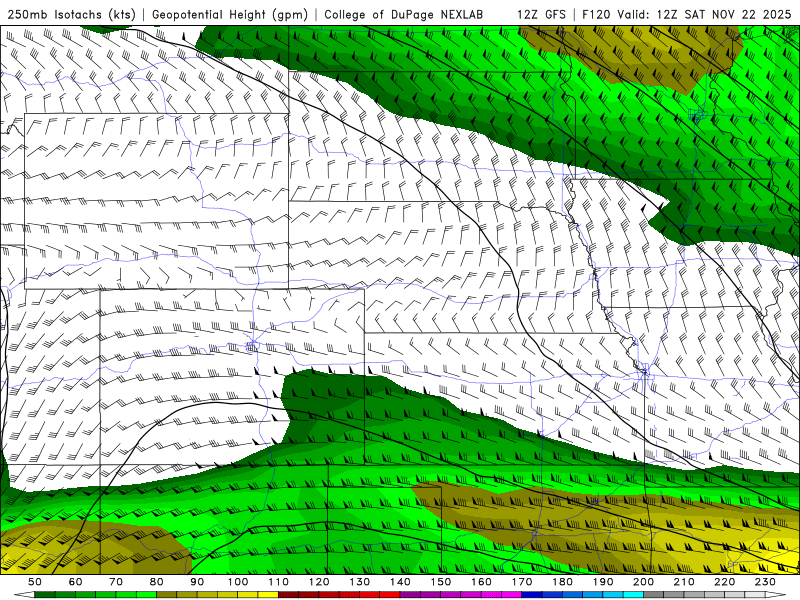
Task: Select the olive swatch starting at 80 knots
Action: click(166, 595)
